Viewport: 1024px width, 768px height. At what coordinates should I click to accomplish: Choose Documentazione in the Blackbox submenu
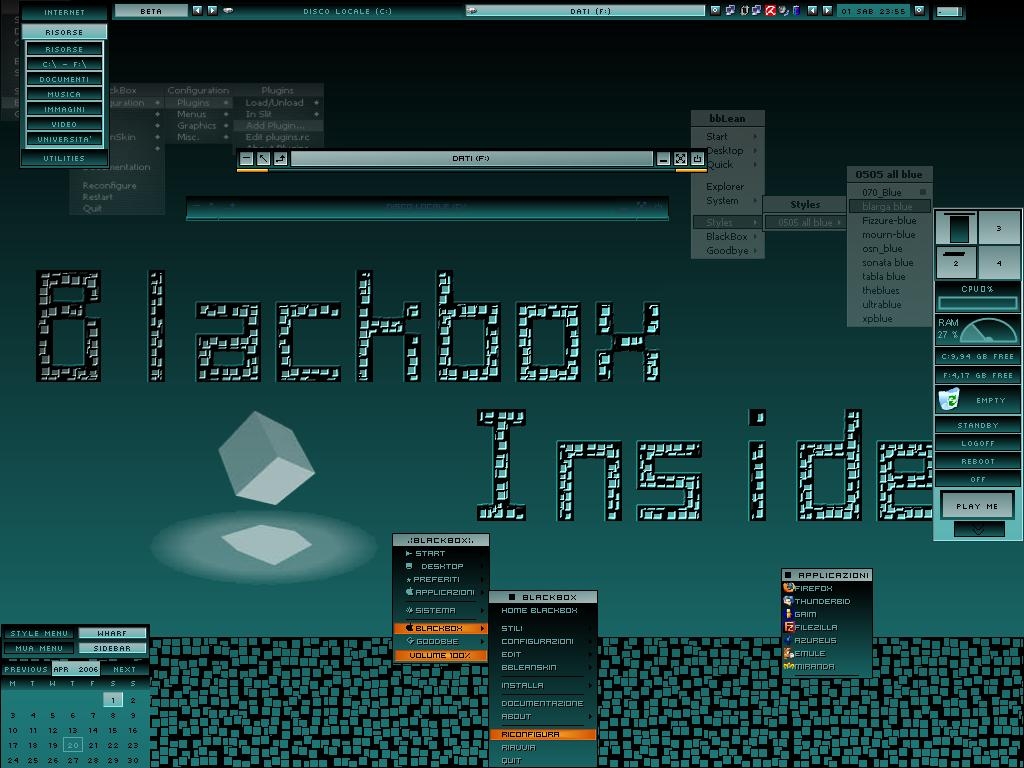click(543, 703)
